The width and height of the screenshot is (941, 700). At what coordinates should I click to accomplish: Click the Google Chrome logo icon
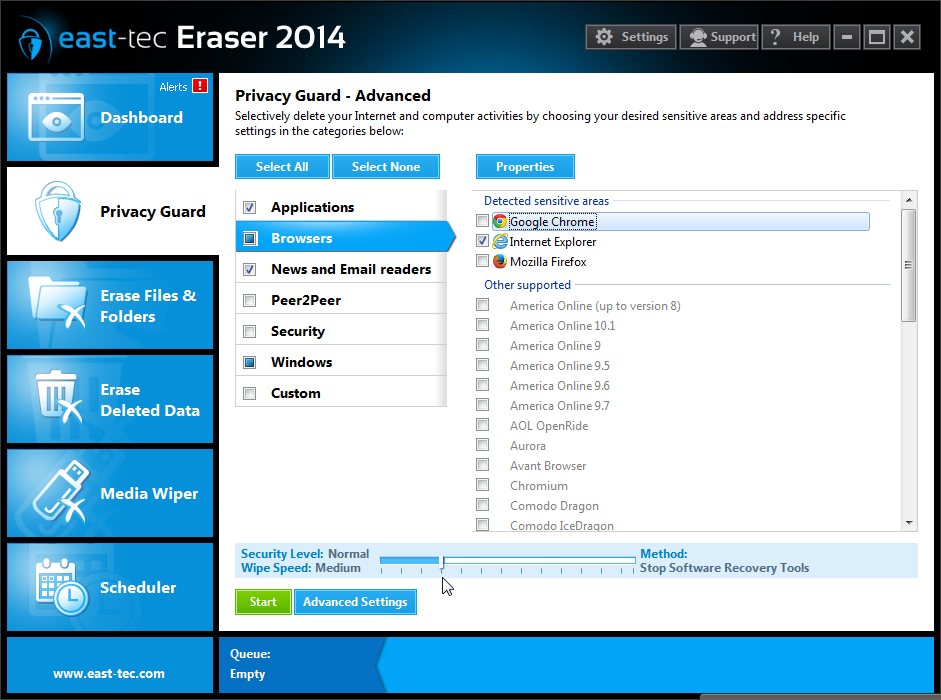pos(500,222)
